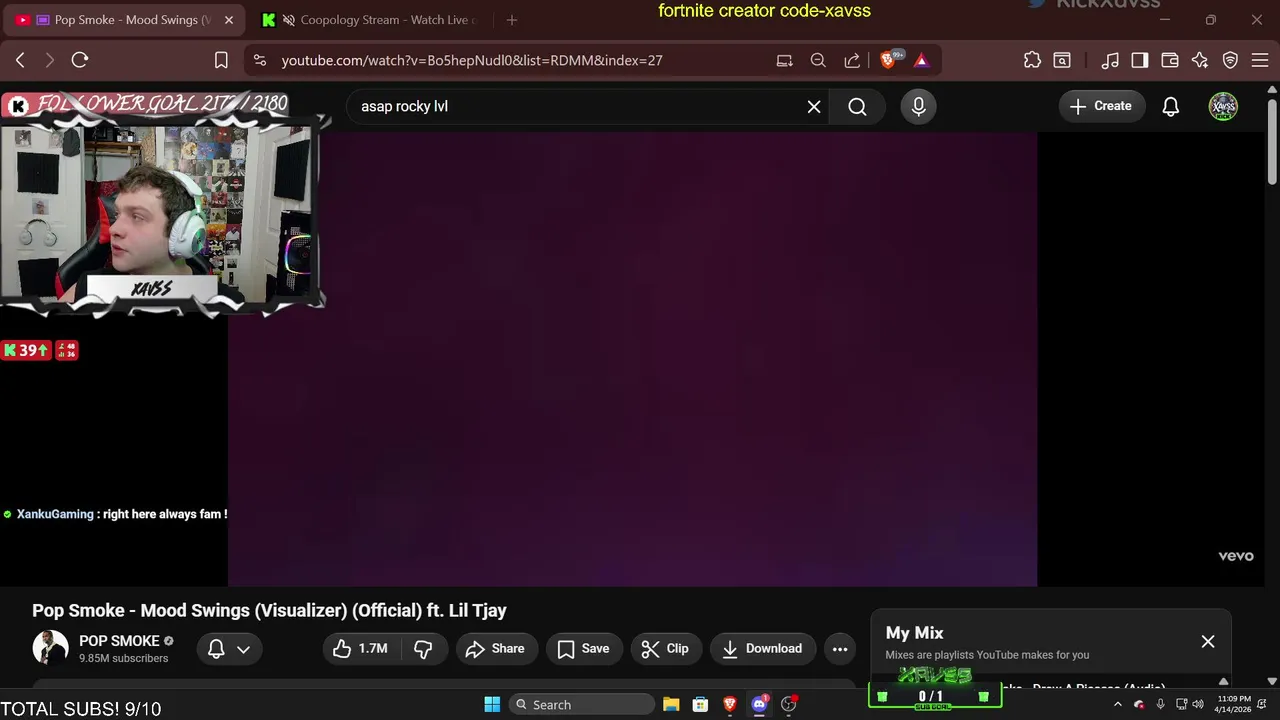This screenshot has width=1280, height=720.
Task: Open subscription notification bell dropdown
Action: pos(229,649)
